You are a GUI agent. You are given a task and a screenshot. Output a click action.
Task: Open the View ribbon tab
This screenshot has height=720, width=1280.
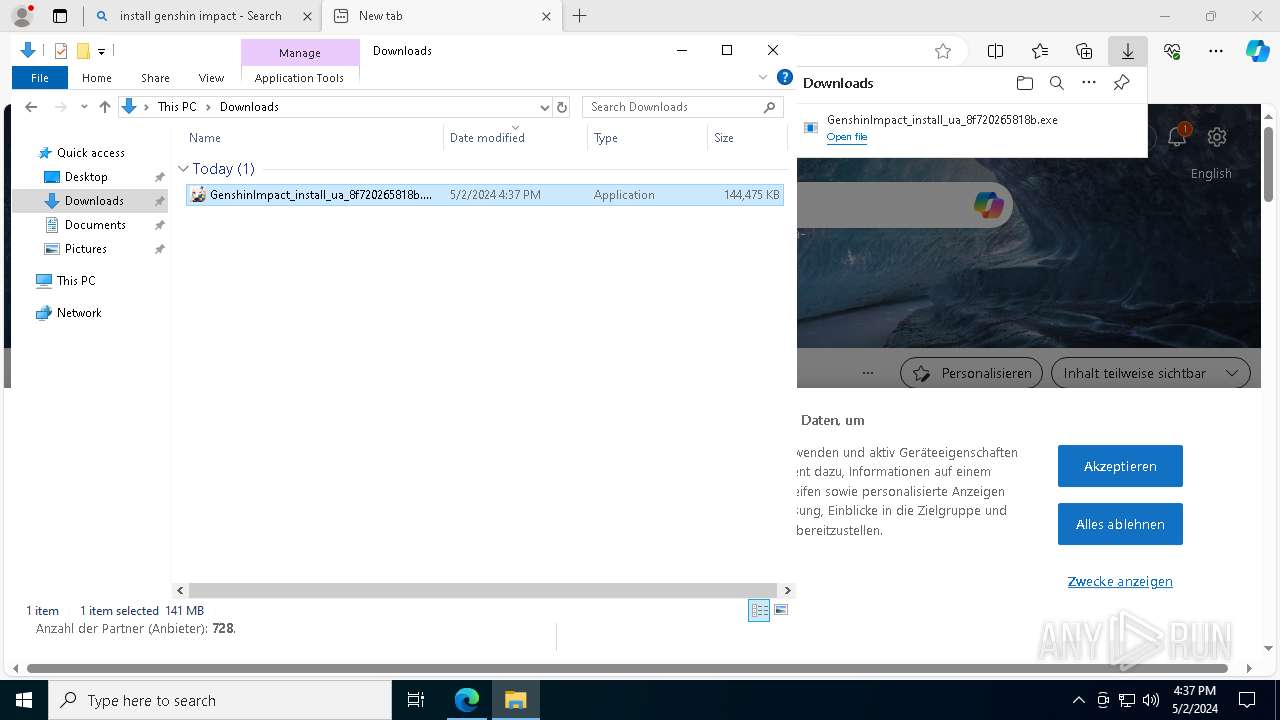(x=211, y=77)
